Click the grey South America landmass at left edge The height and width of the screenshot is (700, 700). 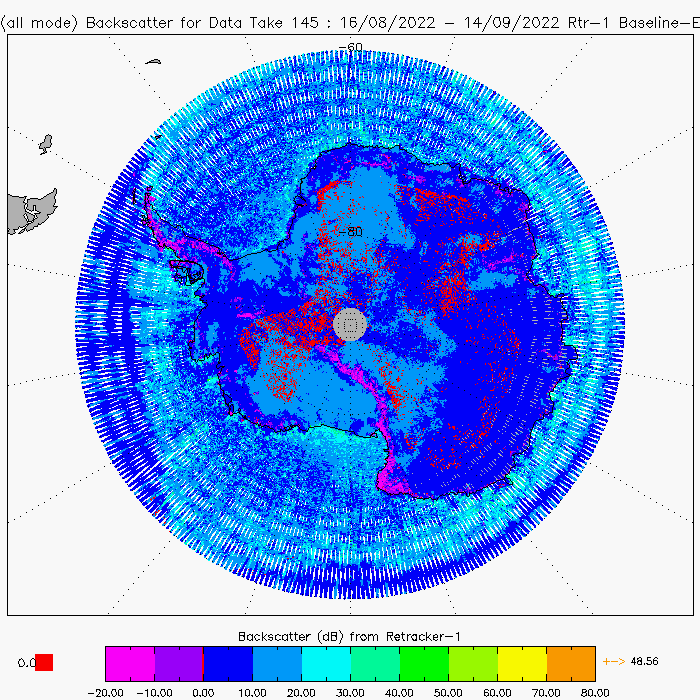point(33,211)
